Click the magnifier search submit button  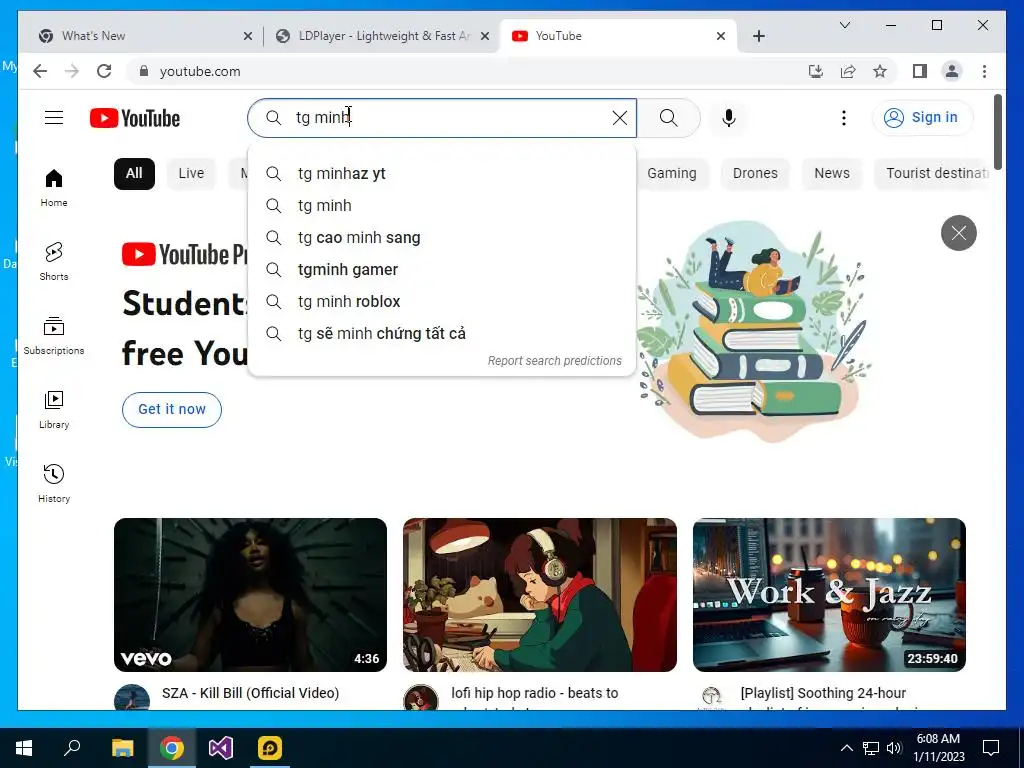coord(669,118)
